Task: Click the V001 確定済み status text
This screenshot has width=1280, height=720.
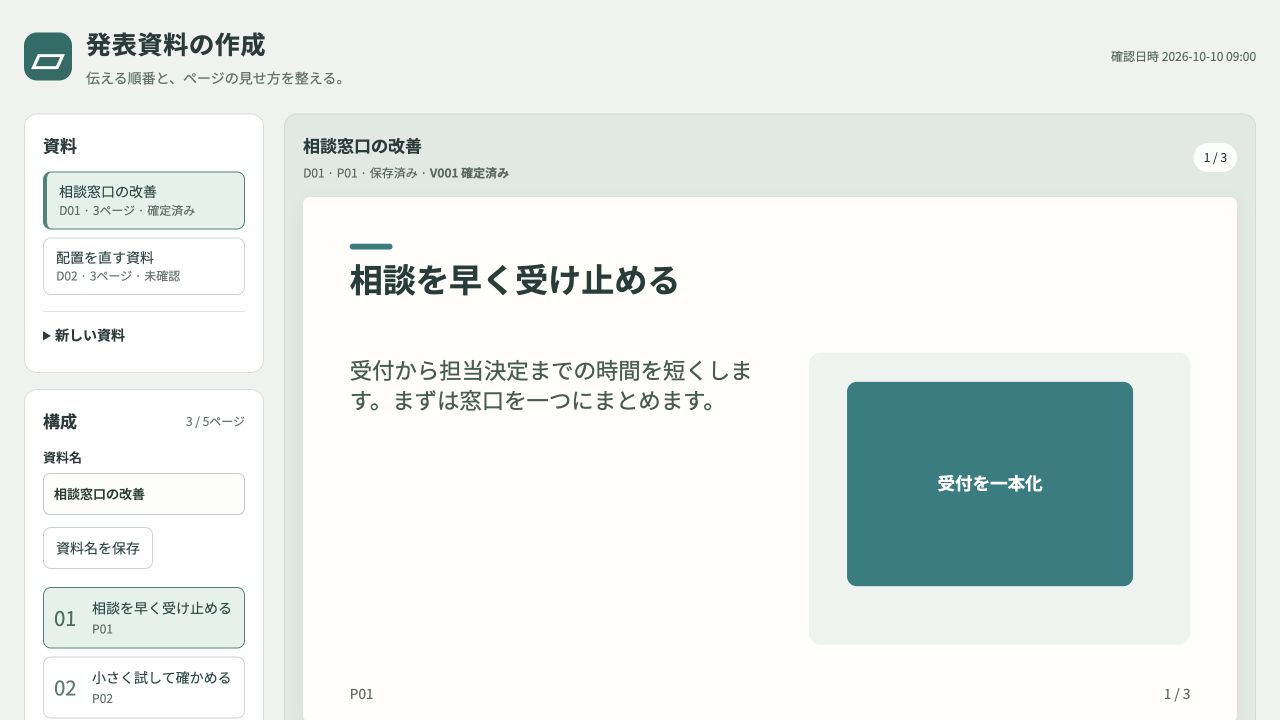Action: point(469,173)
